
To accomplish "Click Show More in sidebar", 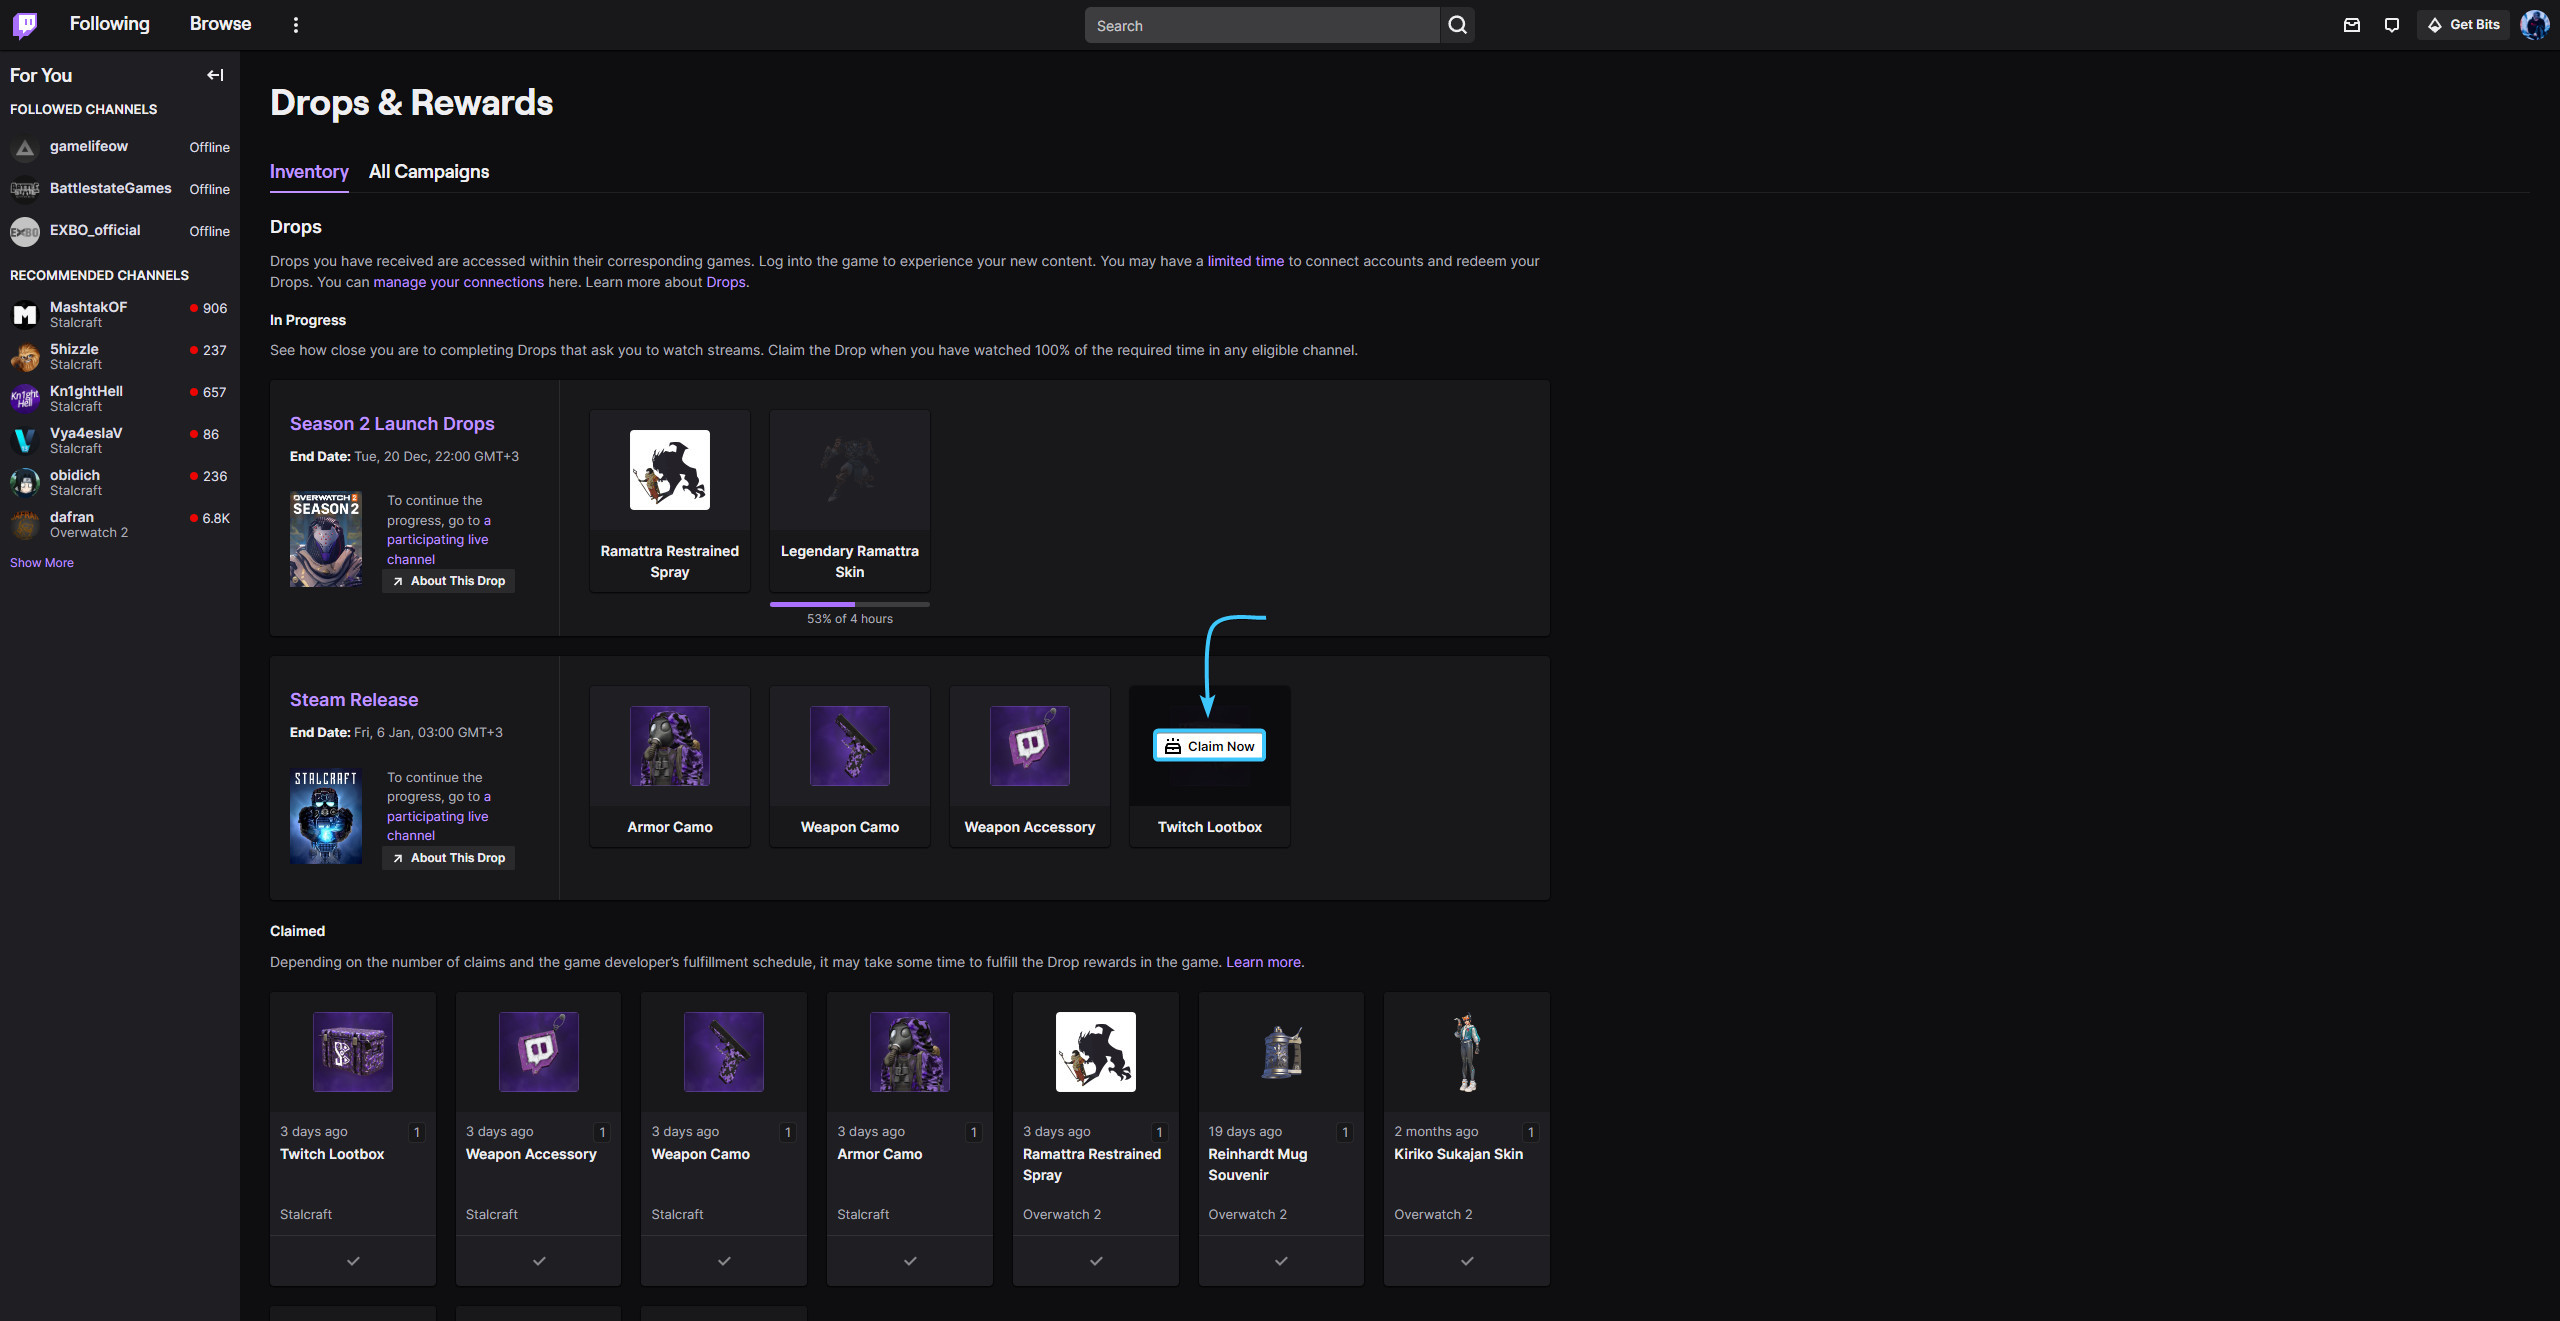I will 42,563.
